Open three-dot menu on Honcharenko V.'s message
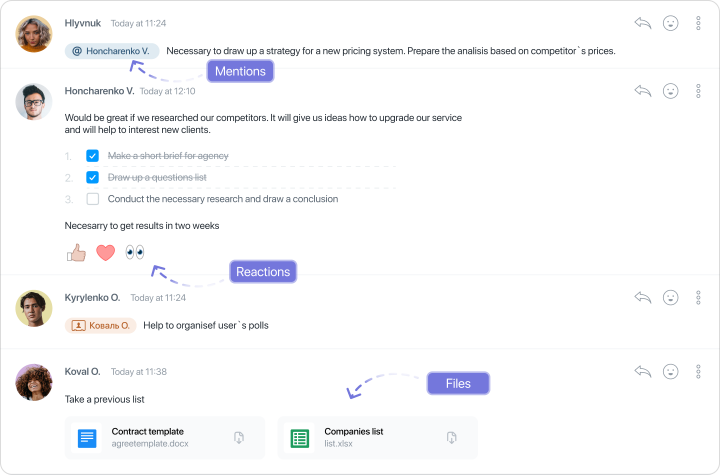The width and height of the screenshot is (720, 475). tap(698, 91)
